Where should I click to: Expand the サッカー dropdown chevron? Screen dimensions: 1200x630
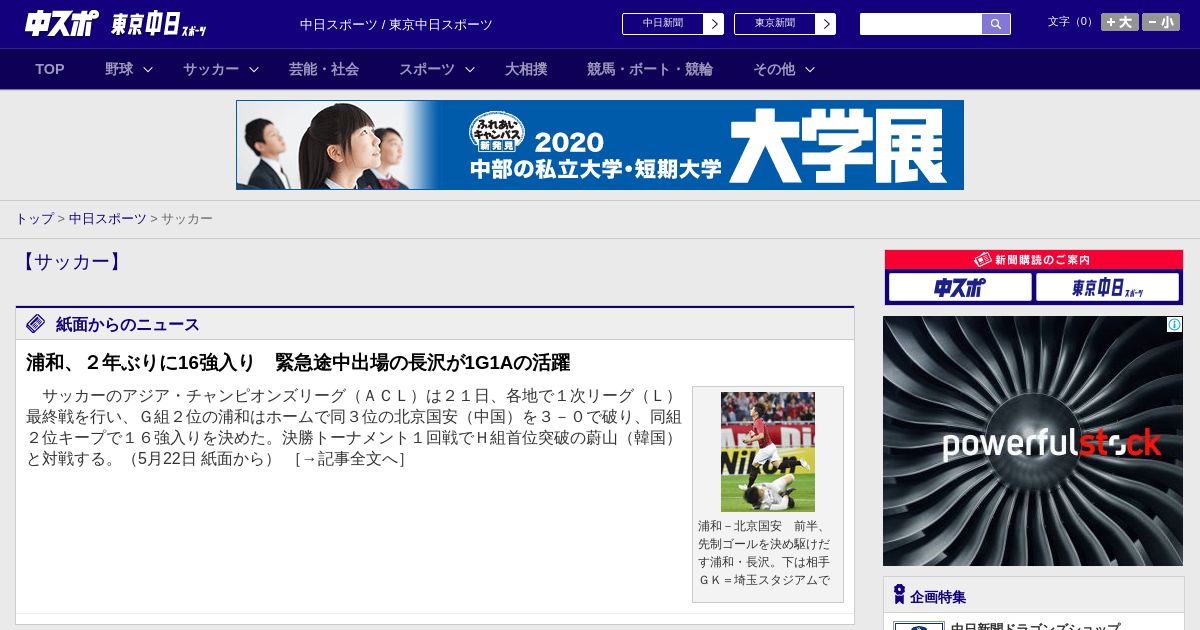(254, 70)
